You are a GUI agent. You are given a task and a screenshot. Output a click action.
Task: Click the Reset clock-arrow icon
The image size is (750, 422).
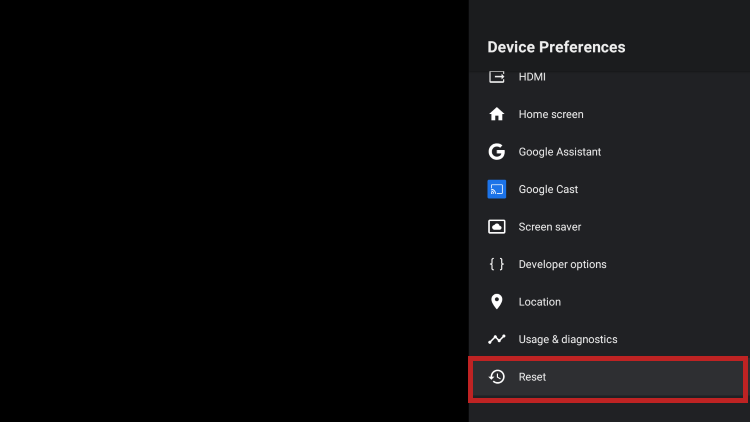pyautogui.click(x=496, y=377)
